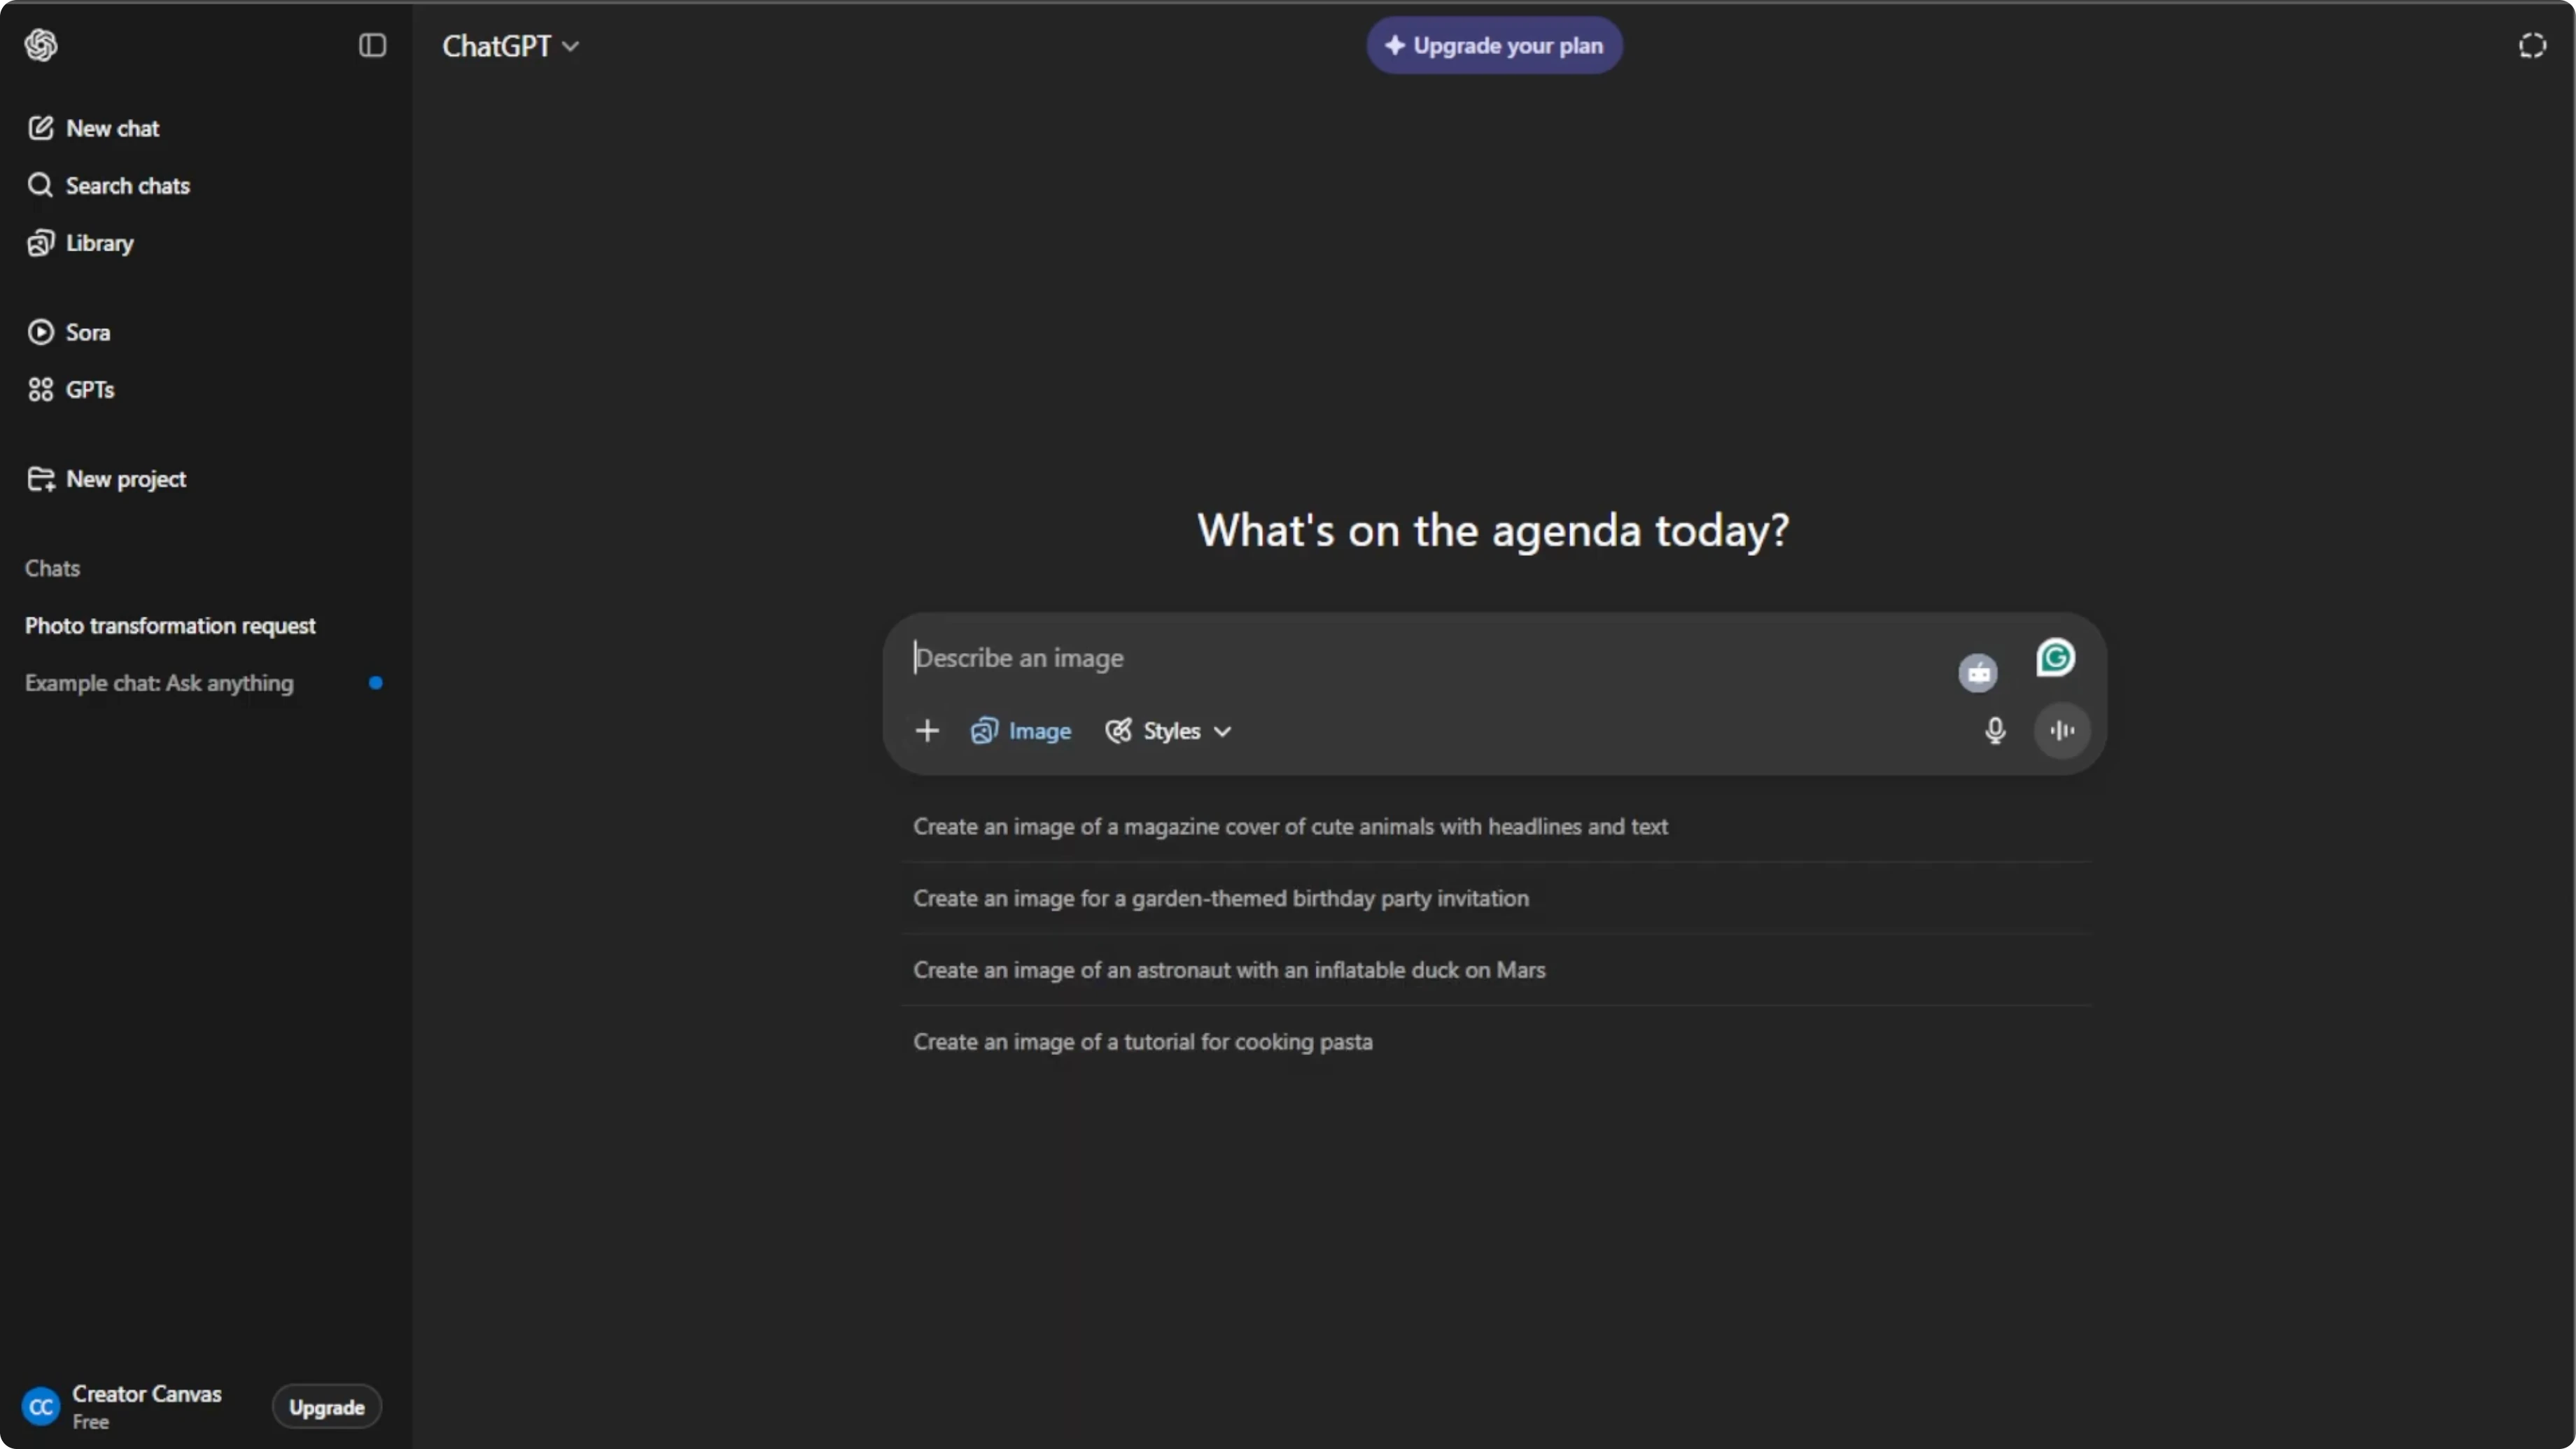This screenshot has height=1449, width=2576.
Task: Create a New project
Action: click(205, 479)
